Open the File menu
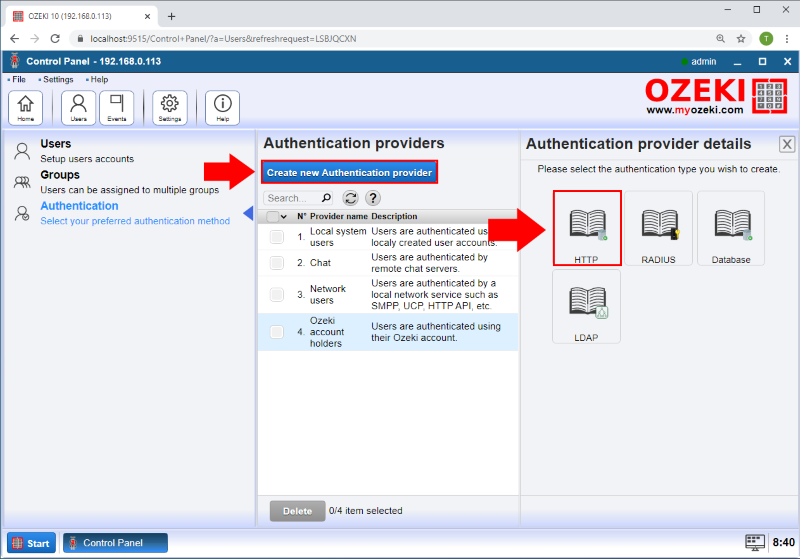The height and width of the screenshot is (559, 800). point(19,80)
